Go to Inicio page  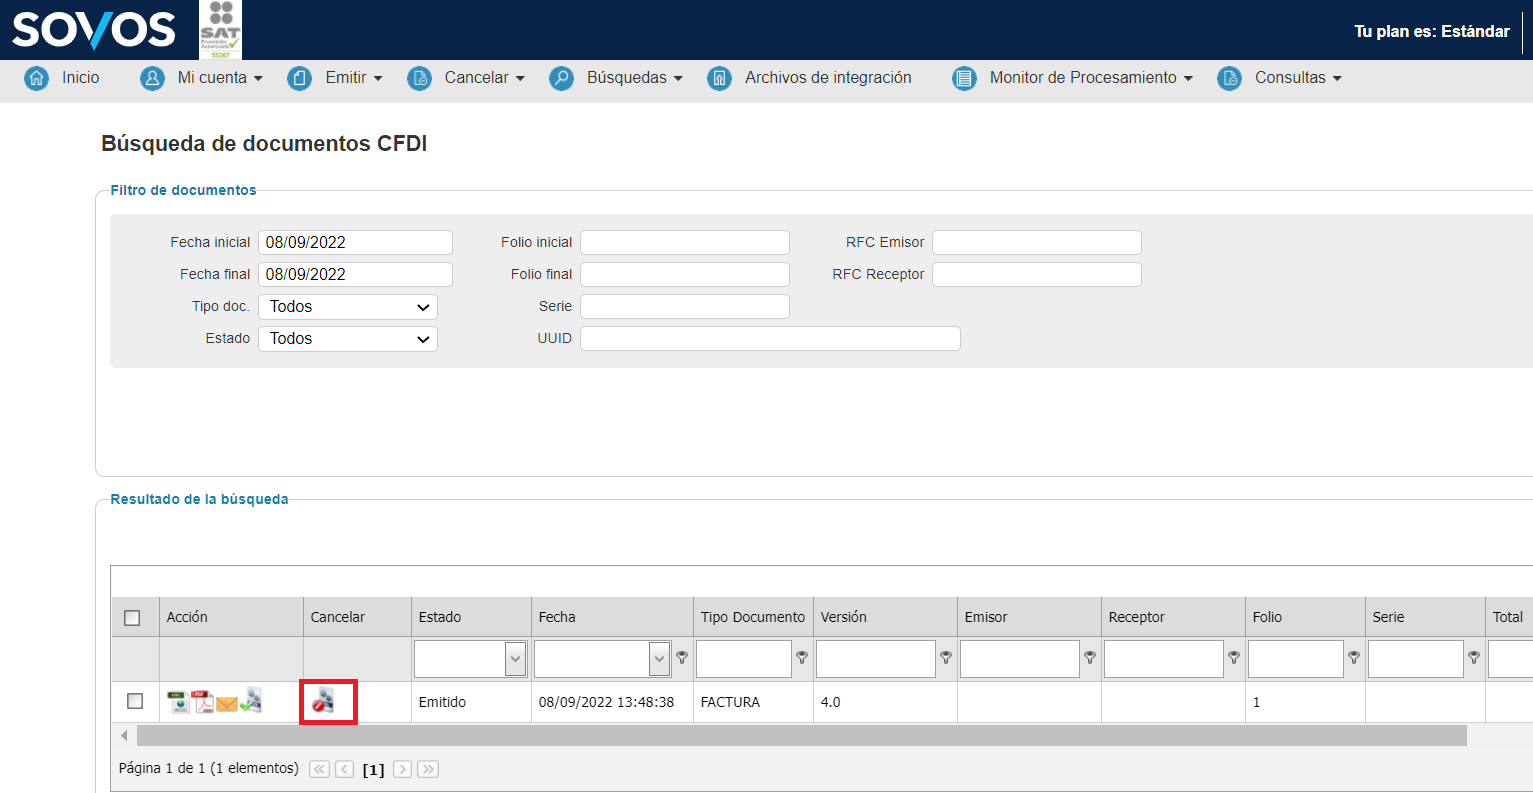[x=80, y=78]
